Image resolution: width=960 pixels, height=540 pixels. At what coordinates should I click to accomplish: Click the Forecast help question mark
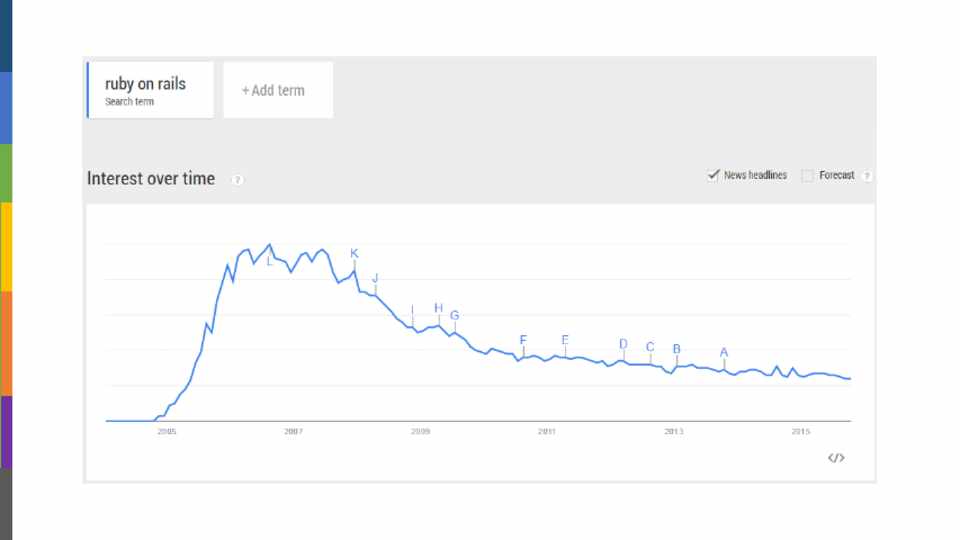coord(866,176)
